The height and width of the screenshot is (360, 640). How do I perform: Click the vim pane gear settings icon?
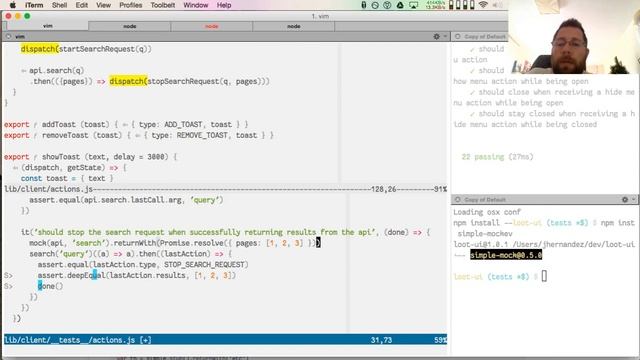(x=436, y=36)
